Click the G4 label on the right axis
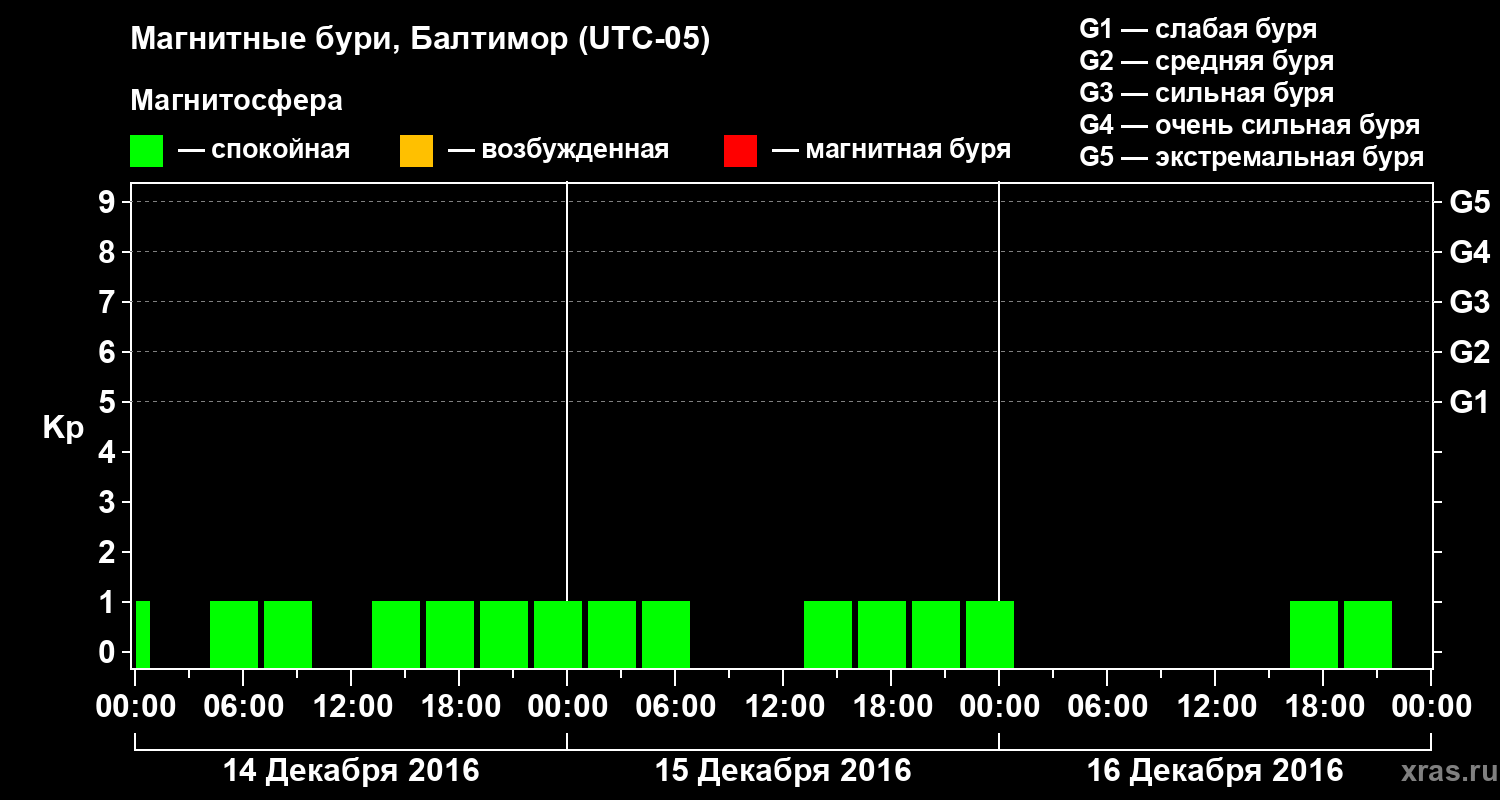This screenshot has width=1500, height=800. tap(1469, 252)
